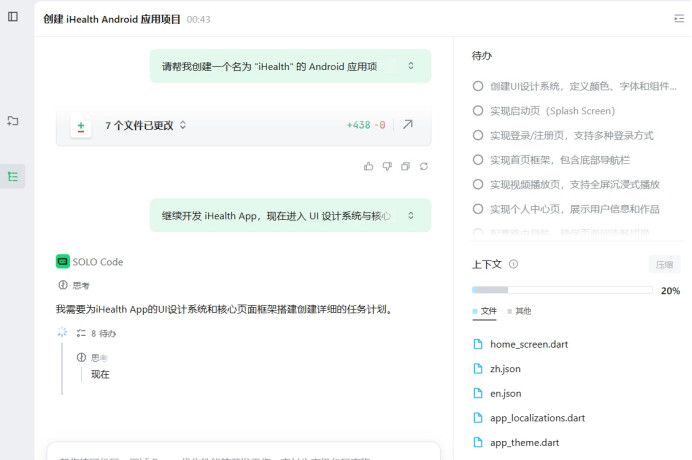Click the +438 additions count
The height and width of the screenshot is (460, 692).
coord(358,125)
